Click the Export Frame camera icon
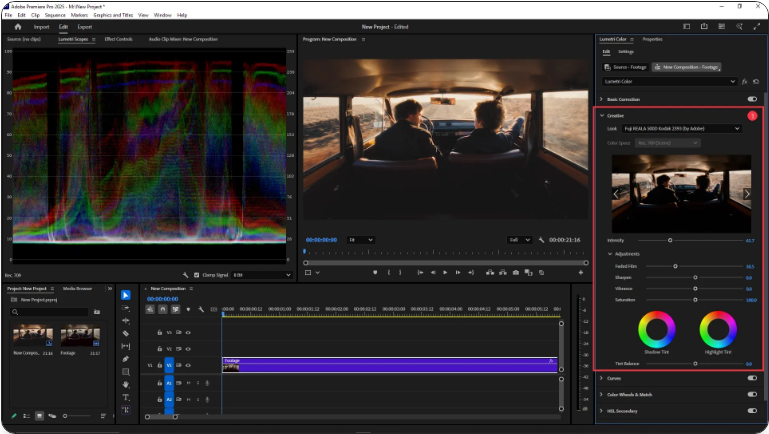The width and height of the screenshot is (769, 434). click(x=515, y=272)
